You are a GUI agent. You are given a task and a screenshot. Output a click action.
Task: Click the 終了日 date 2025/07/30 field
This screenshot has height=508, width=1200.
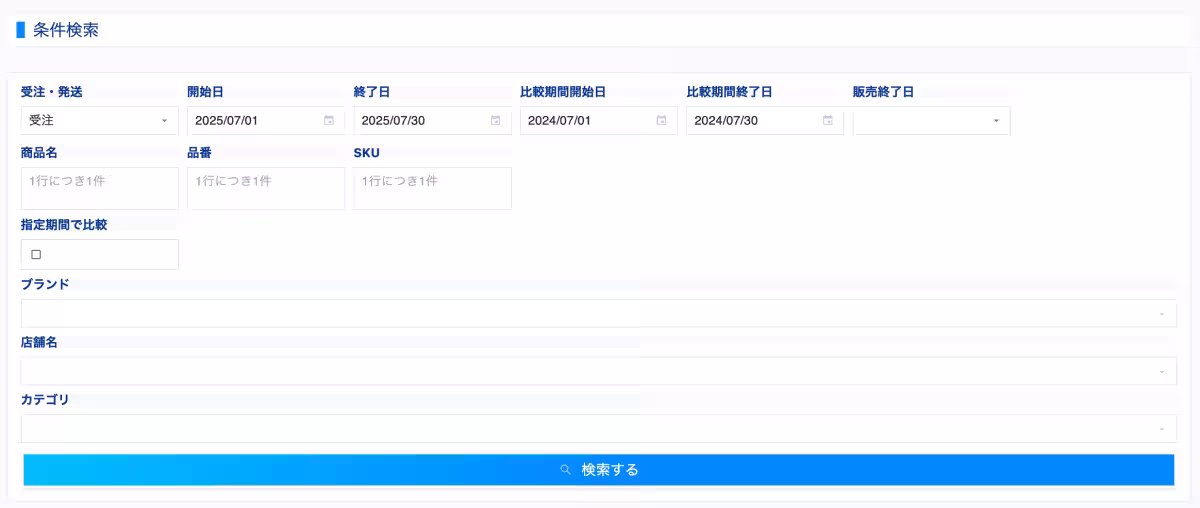416,121
